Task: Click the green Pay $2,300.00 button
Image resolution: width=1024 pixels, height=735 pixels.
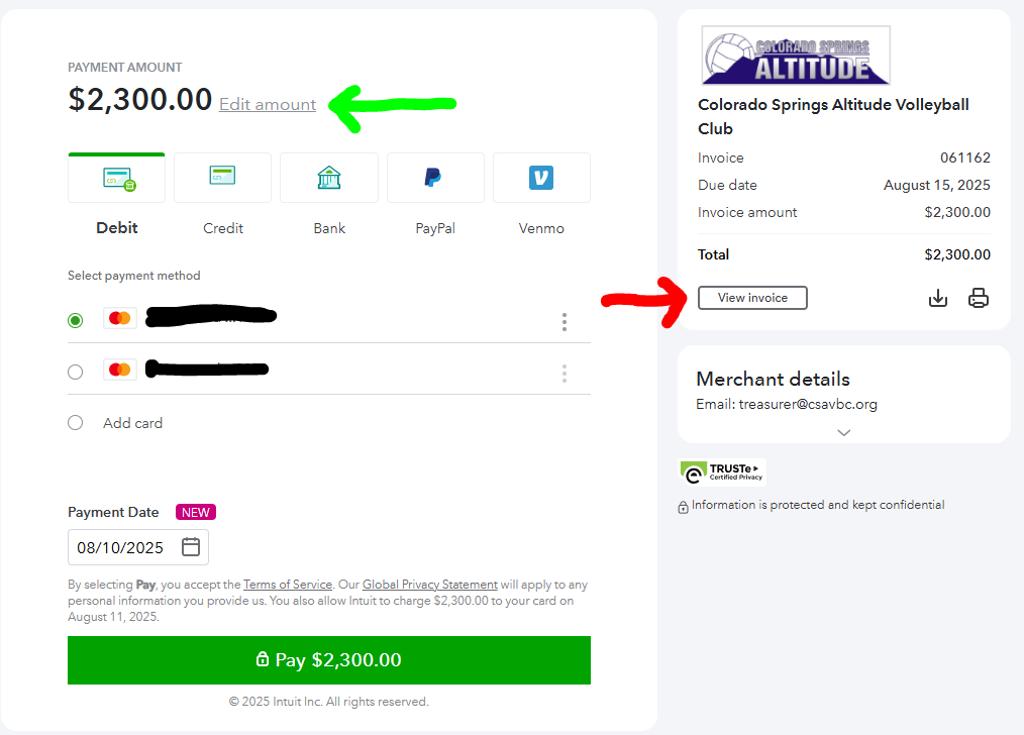Action: pyautogui.click(x=329, y=660)
